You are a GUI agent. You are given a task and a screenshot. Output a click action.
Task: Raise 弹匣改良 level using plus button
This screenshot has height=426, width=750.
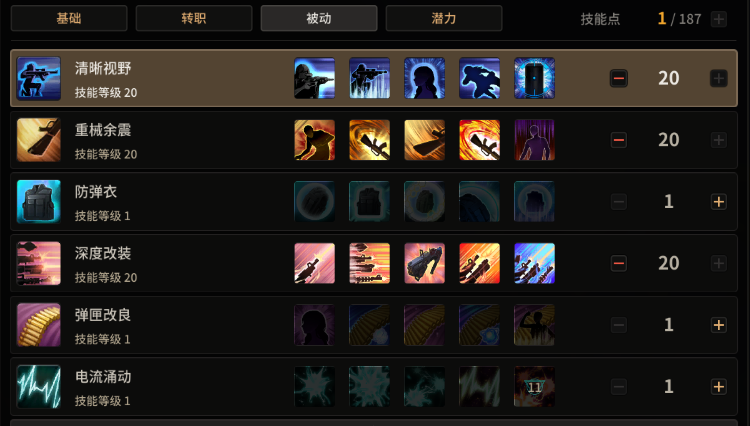click(718, 325)
